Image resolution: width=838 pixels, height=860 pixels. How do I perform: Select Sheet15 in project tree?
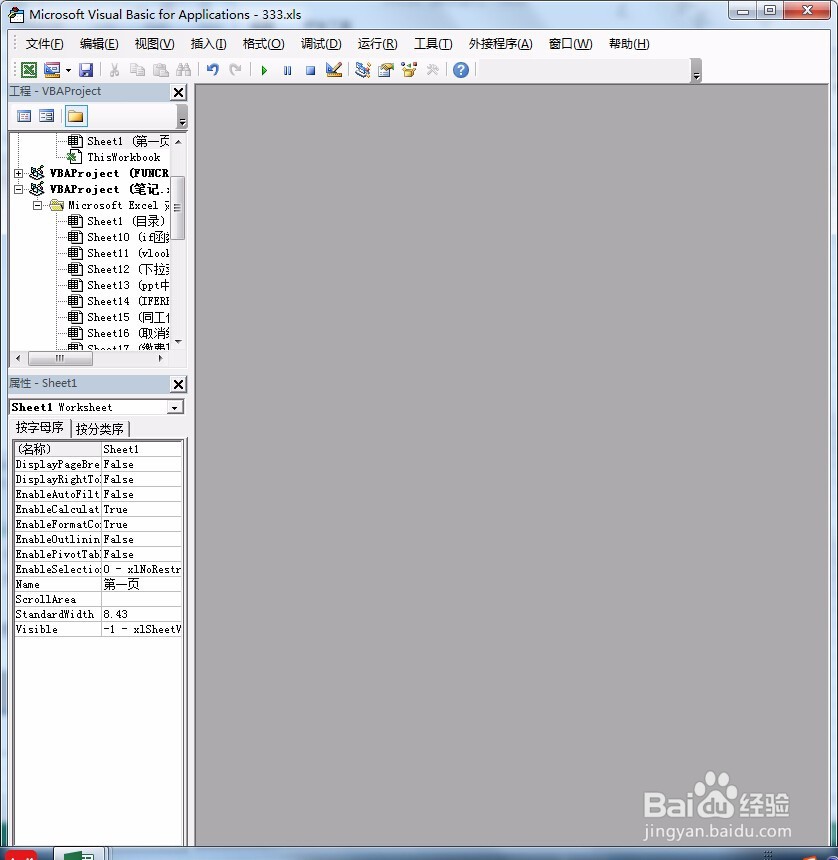click(128, 317)
